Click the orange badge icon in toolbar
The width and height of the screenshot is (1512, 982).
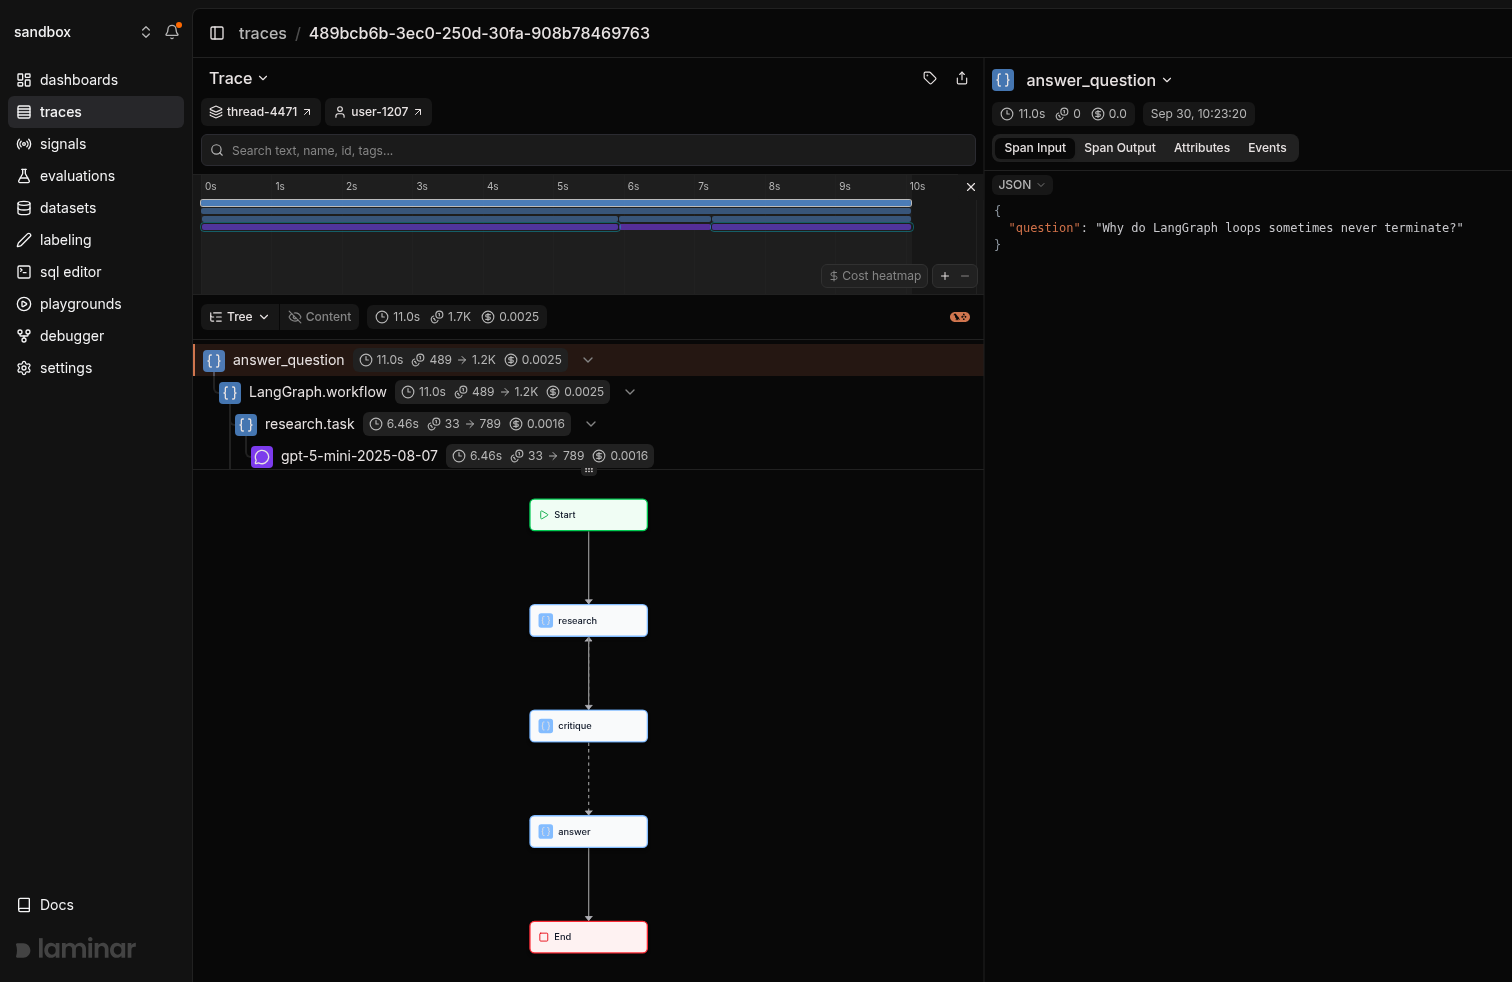(960, 317)
